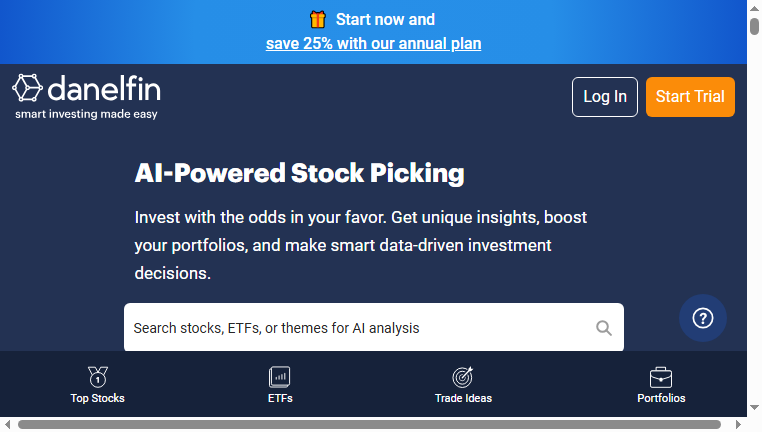Screen dimensions: 762x432
Task: Click the horizontal scrollbar thumb
Action: click(369, 425)
